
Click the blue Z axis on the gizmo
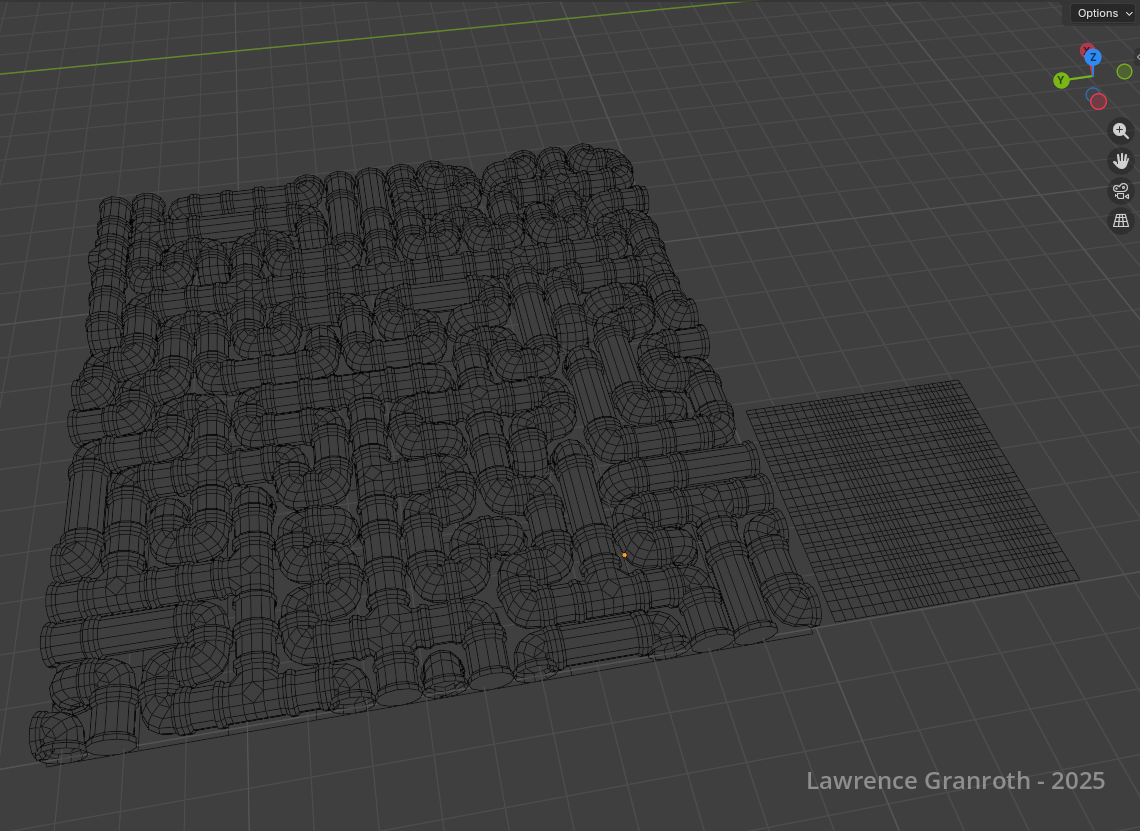1093,58
